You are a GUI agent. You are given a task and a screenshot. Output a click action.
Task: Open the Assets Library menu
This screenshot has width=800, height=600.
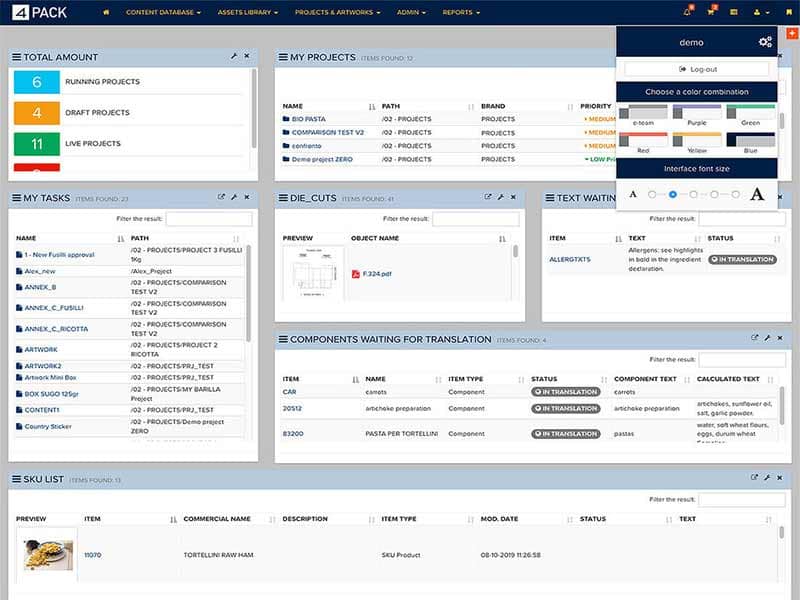247,13
